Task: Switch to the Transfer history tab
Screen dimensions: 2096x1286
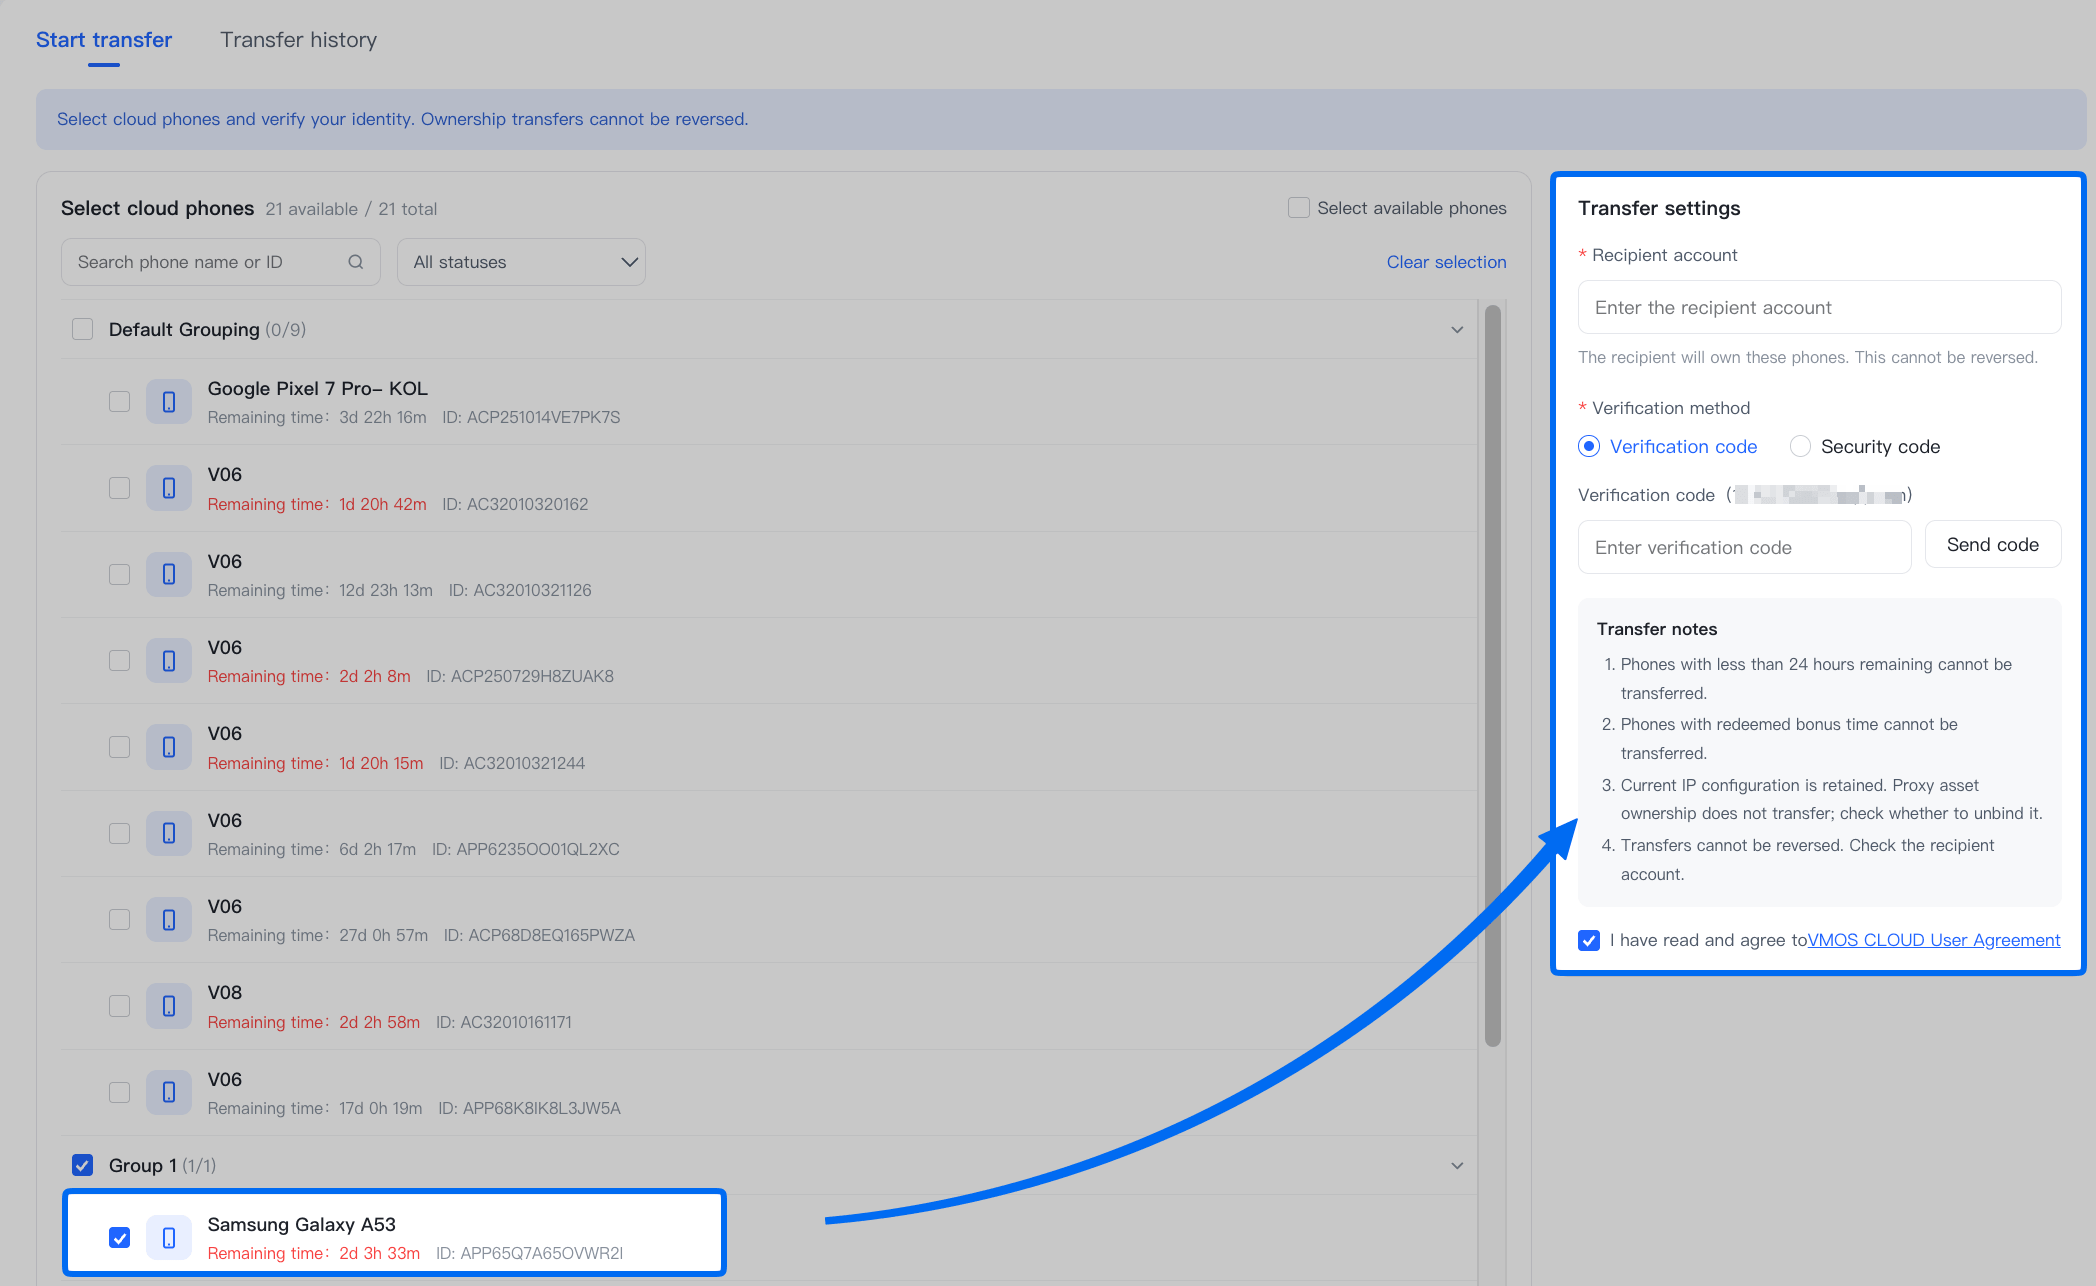Action: click(298, 40)
